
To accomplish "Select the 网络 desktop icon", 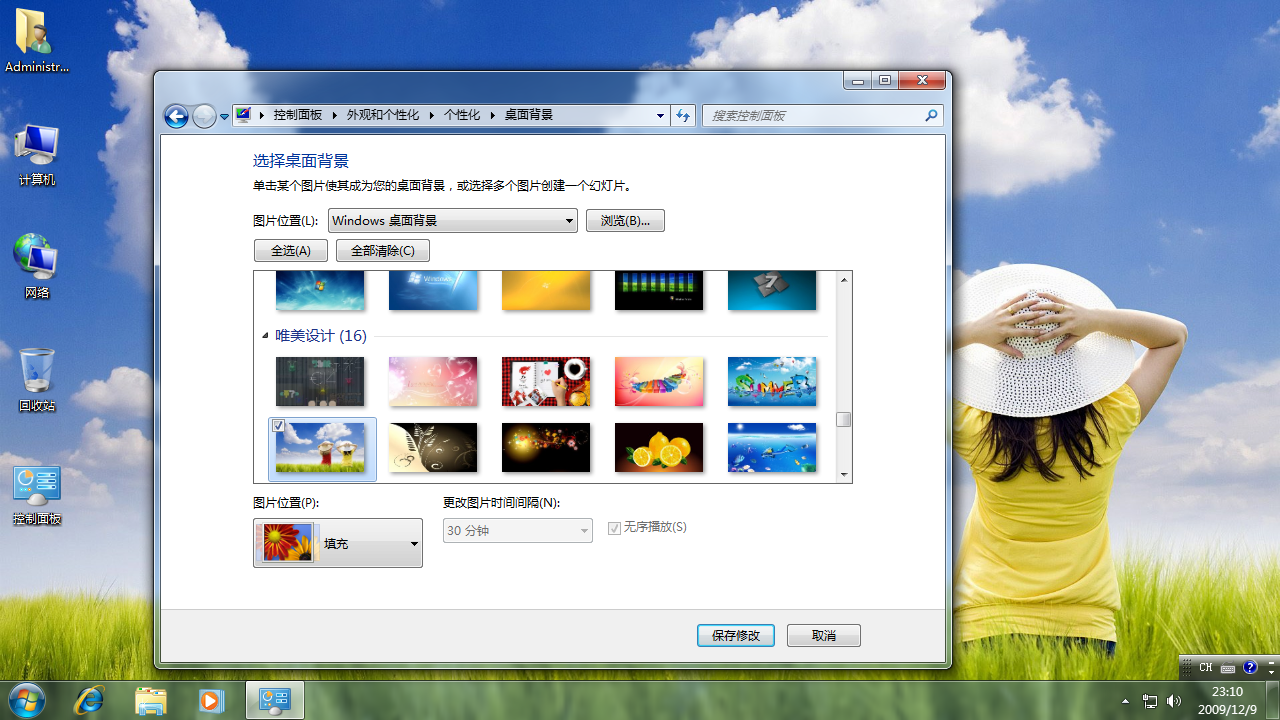I will point(37,268).
